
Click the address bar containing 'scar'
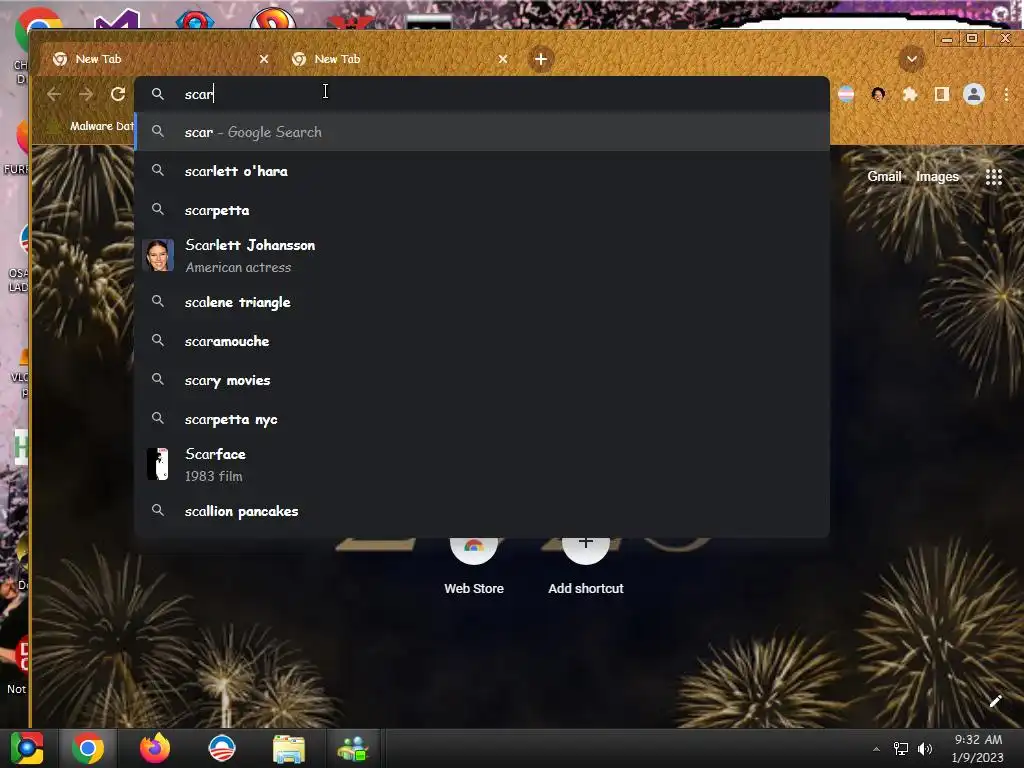point(482,94)
